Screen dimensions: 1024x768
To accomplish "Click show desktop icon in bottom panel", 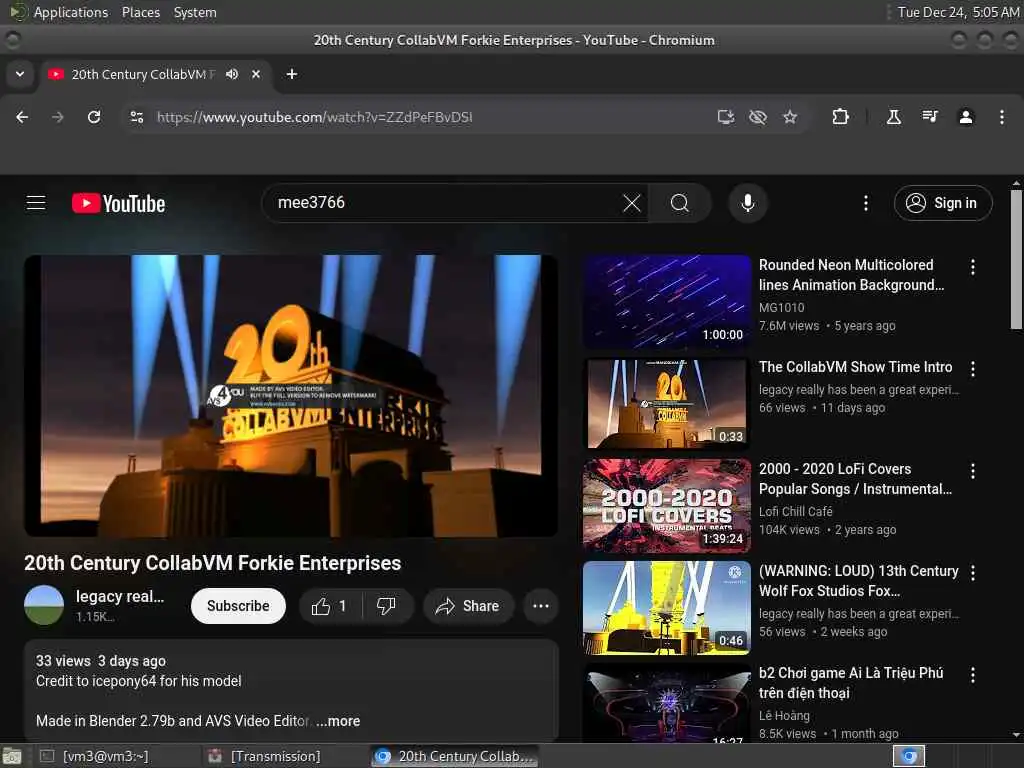I will 12,757.
